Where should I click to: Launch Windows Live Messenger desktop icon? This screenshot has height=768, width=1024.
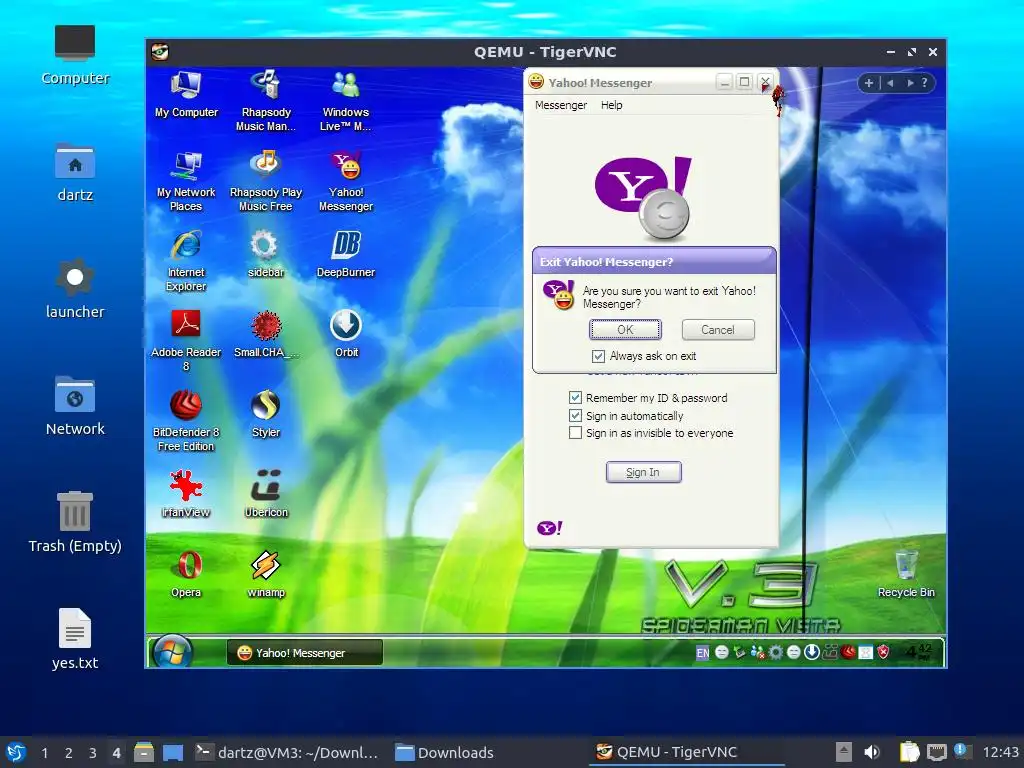345,101
